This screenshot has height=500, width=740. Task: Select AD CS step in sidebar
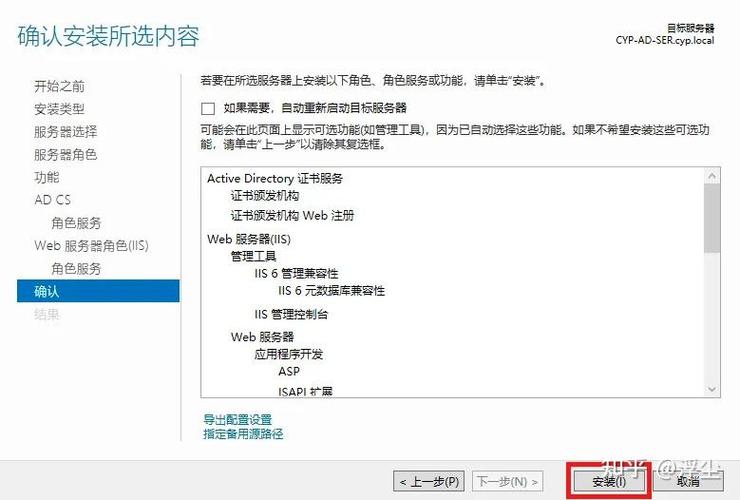pos(52,200)
